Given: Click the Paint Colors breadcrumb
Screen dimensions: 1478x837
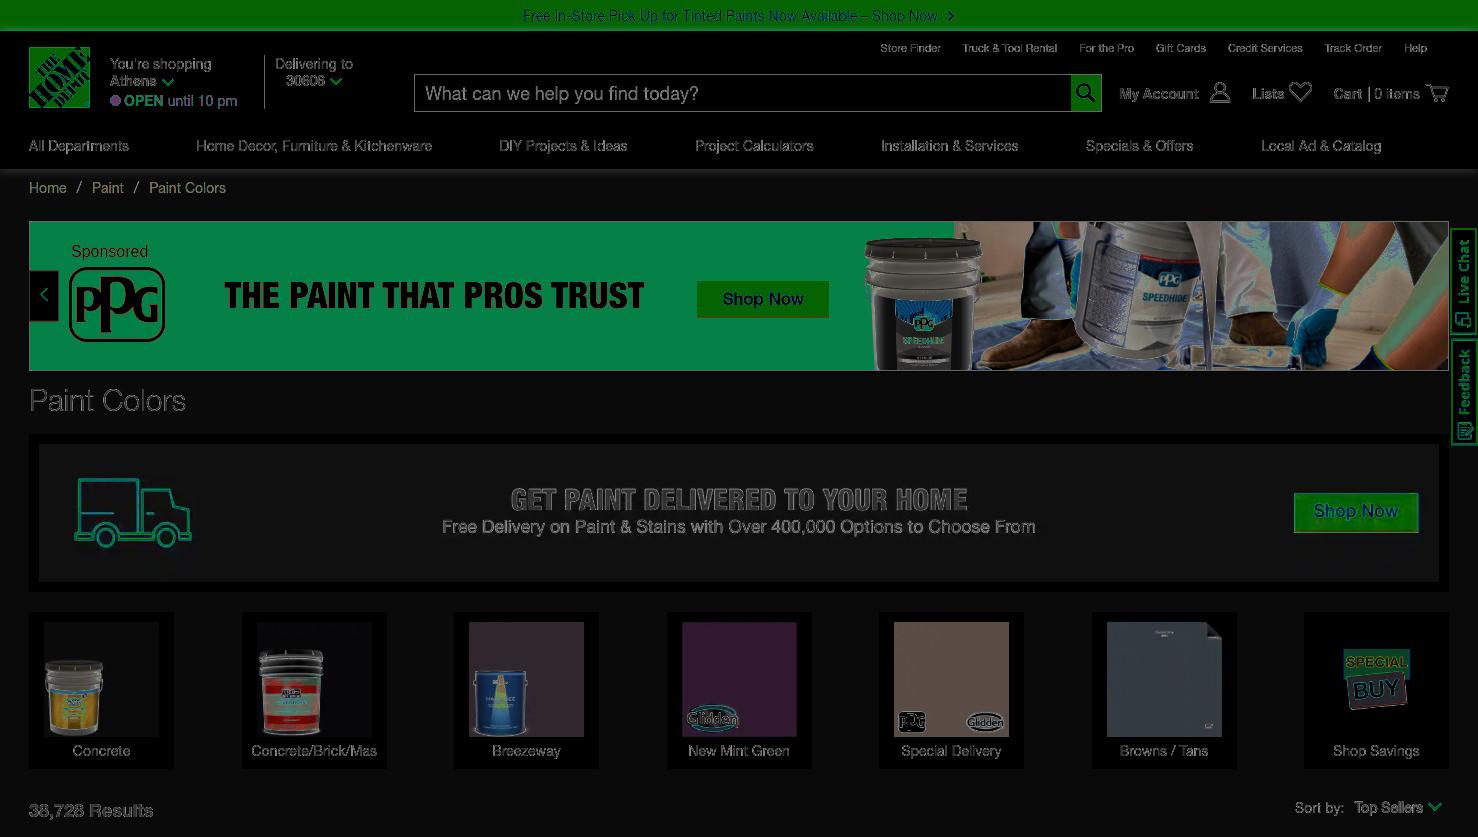Looking at the screenshot, I should (x=187, y=188).
